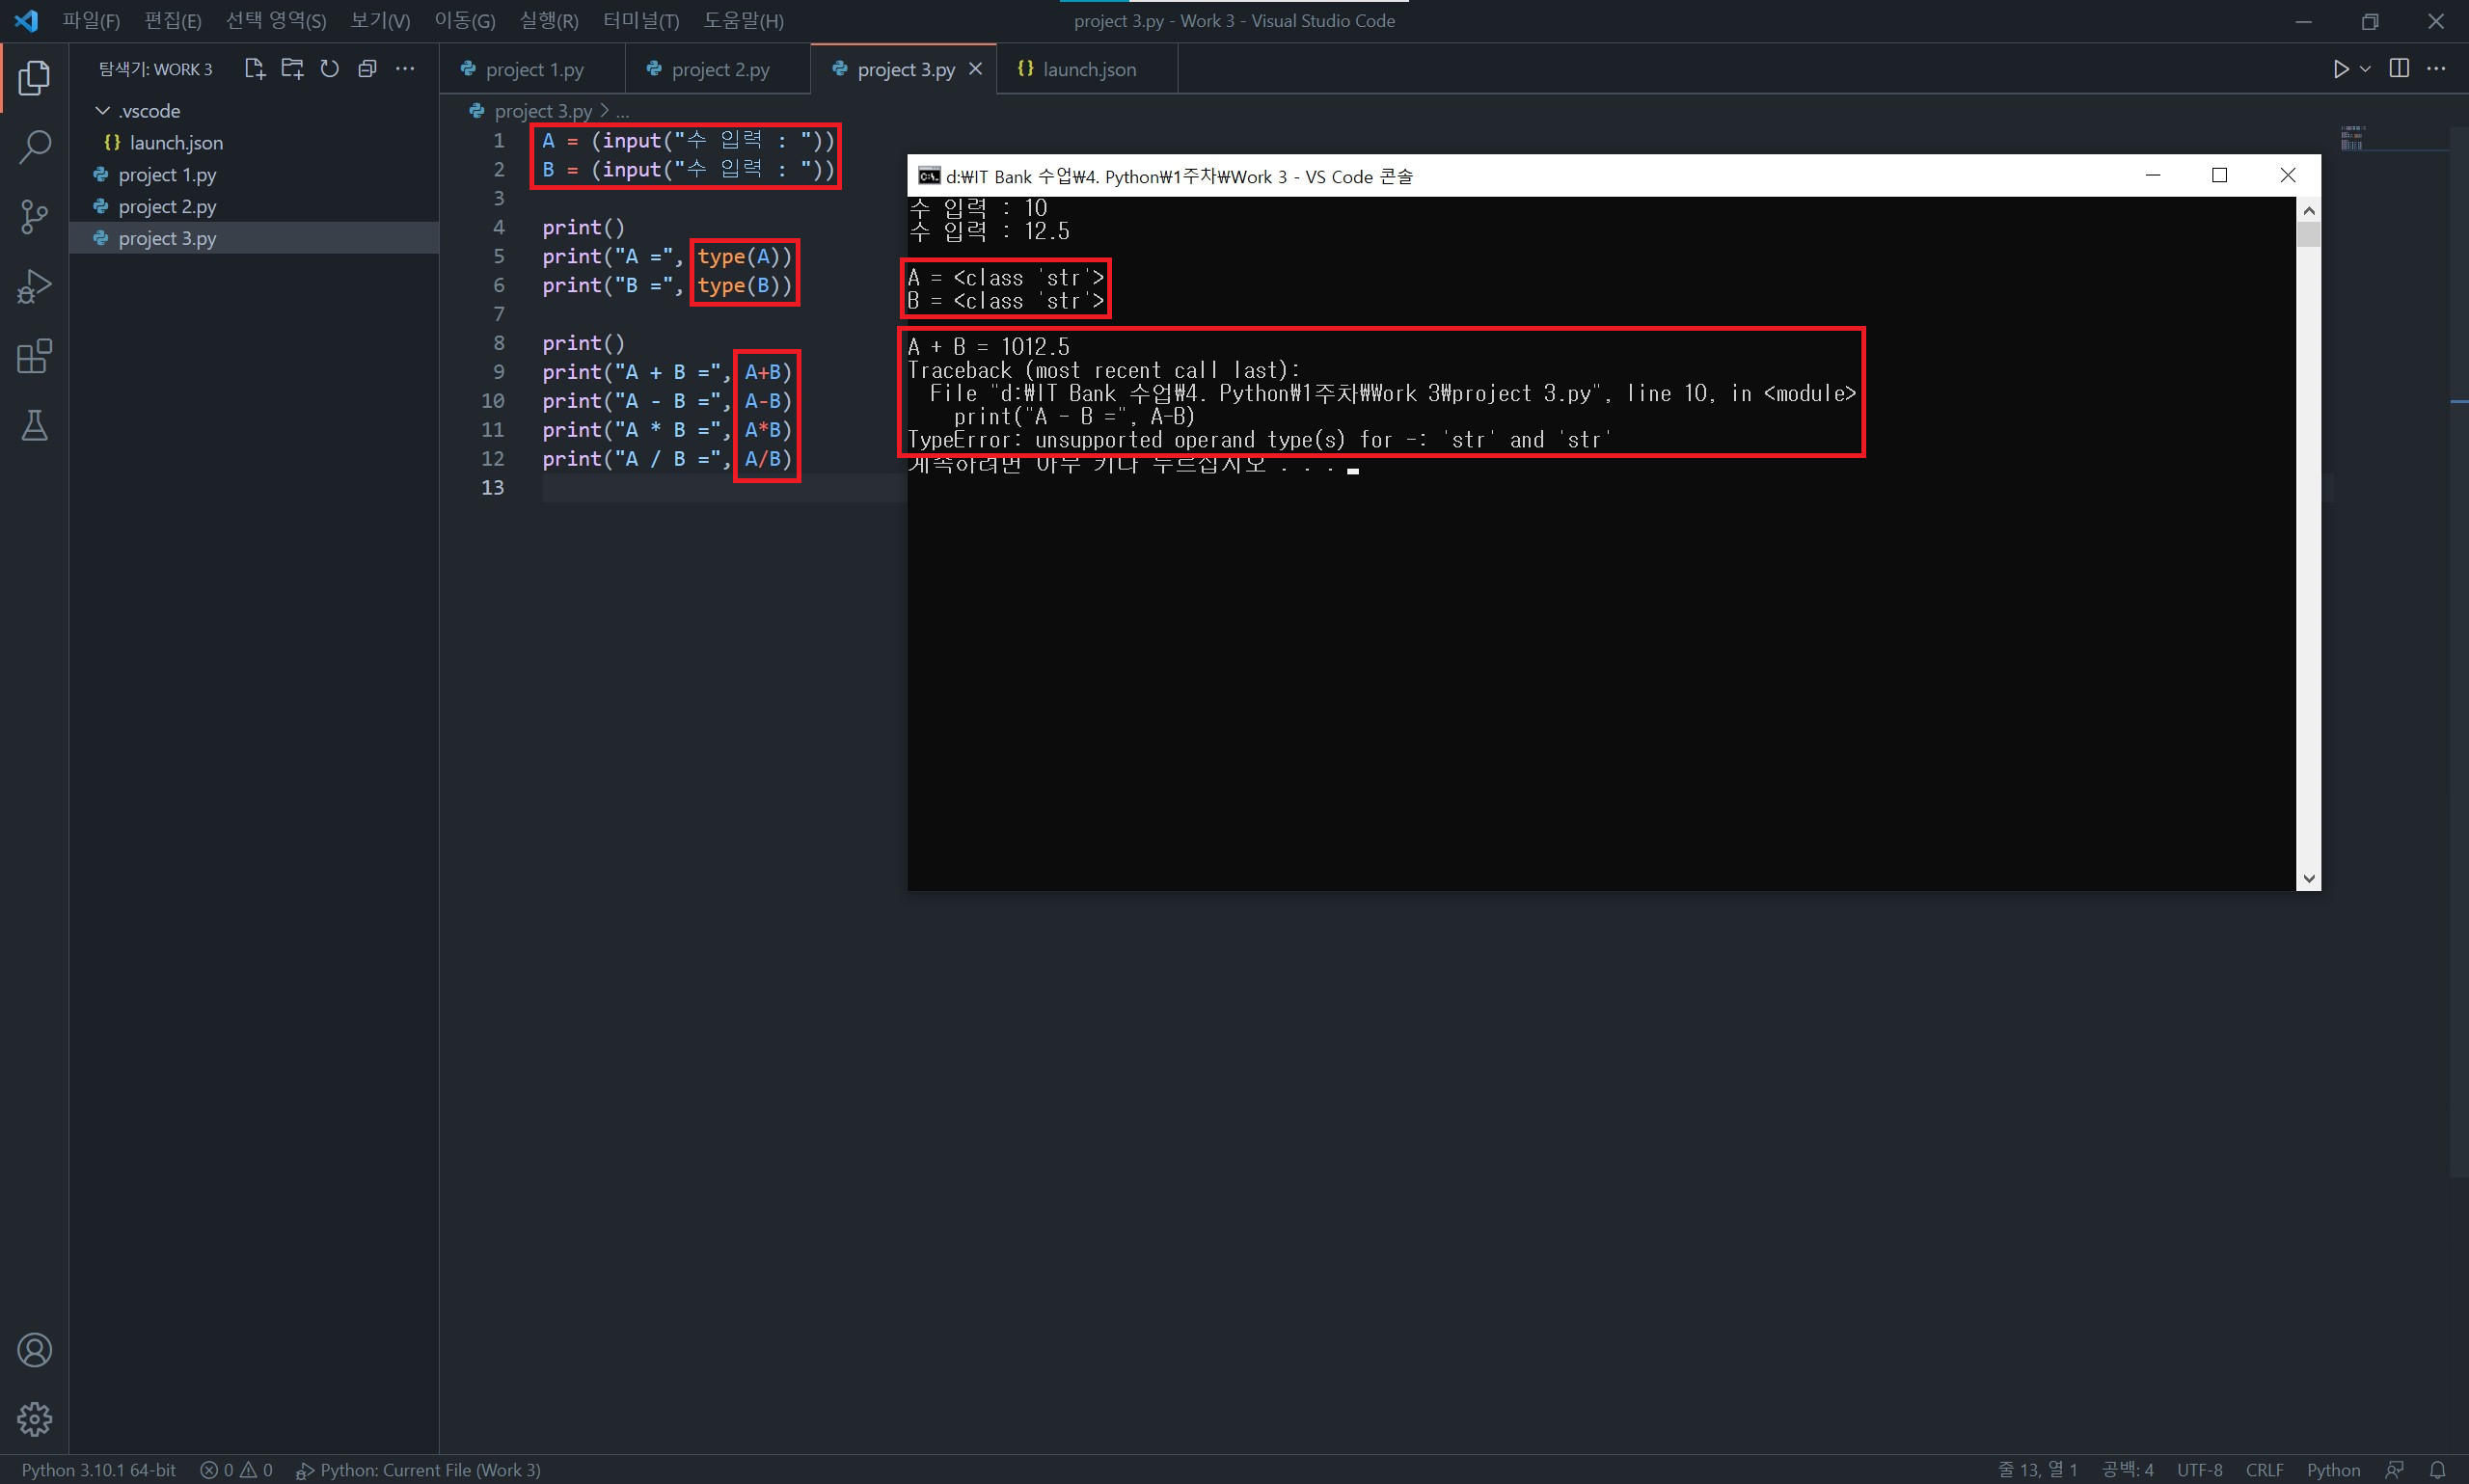The height and width of the screenshot is (1484, 2469).
Task: Open the Testing flask view
Action: click(x=34, y=426)
